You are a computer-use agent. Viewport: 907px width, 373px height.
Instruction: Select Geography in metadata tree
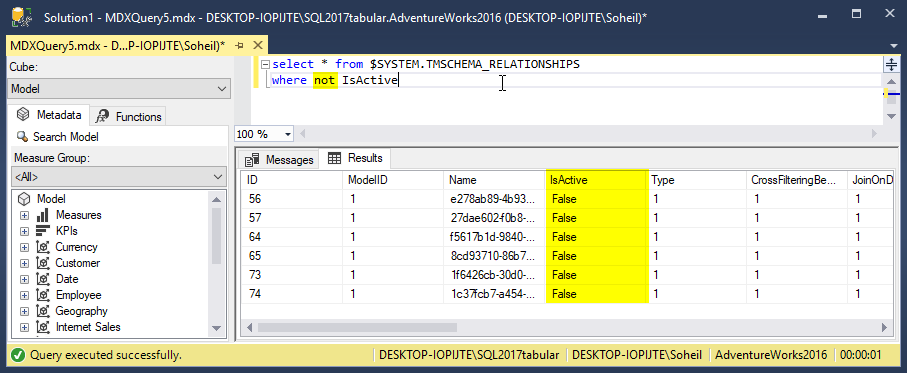pos(81,311)
